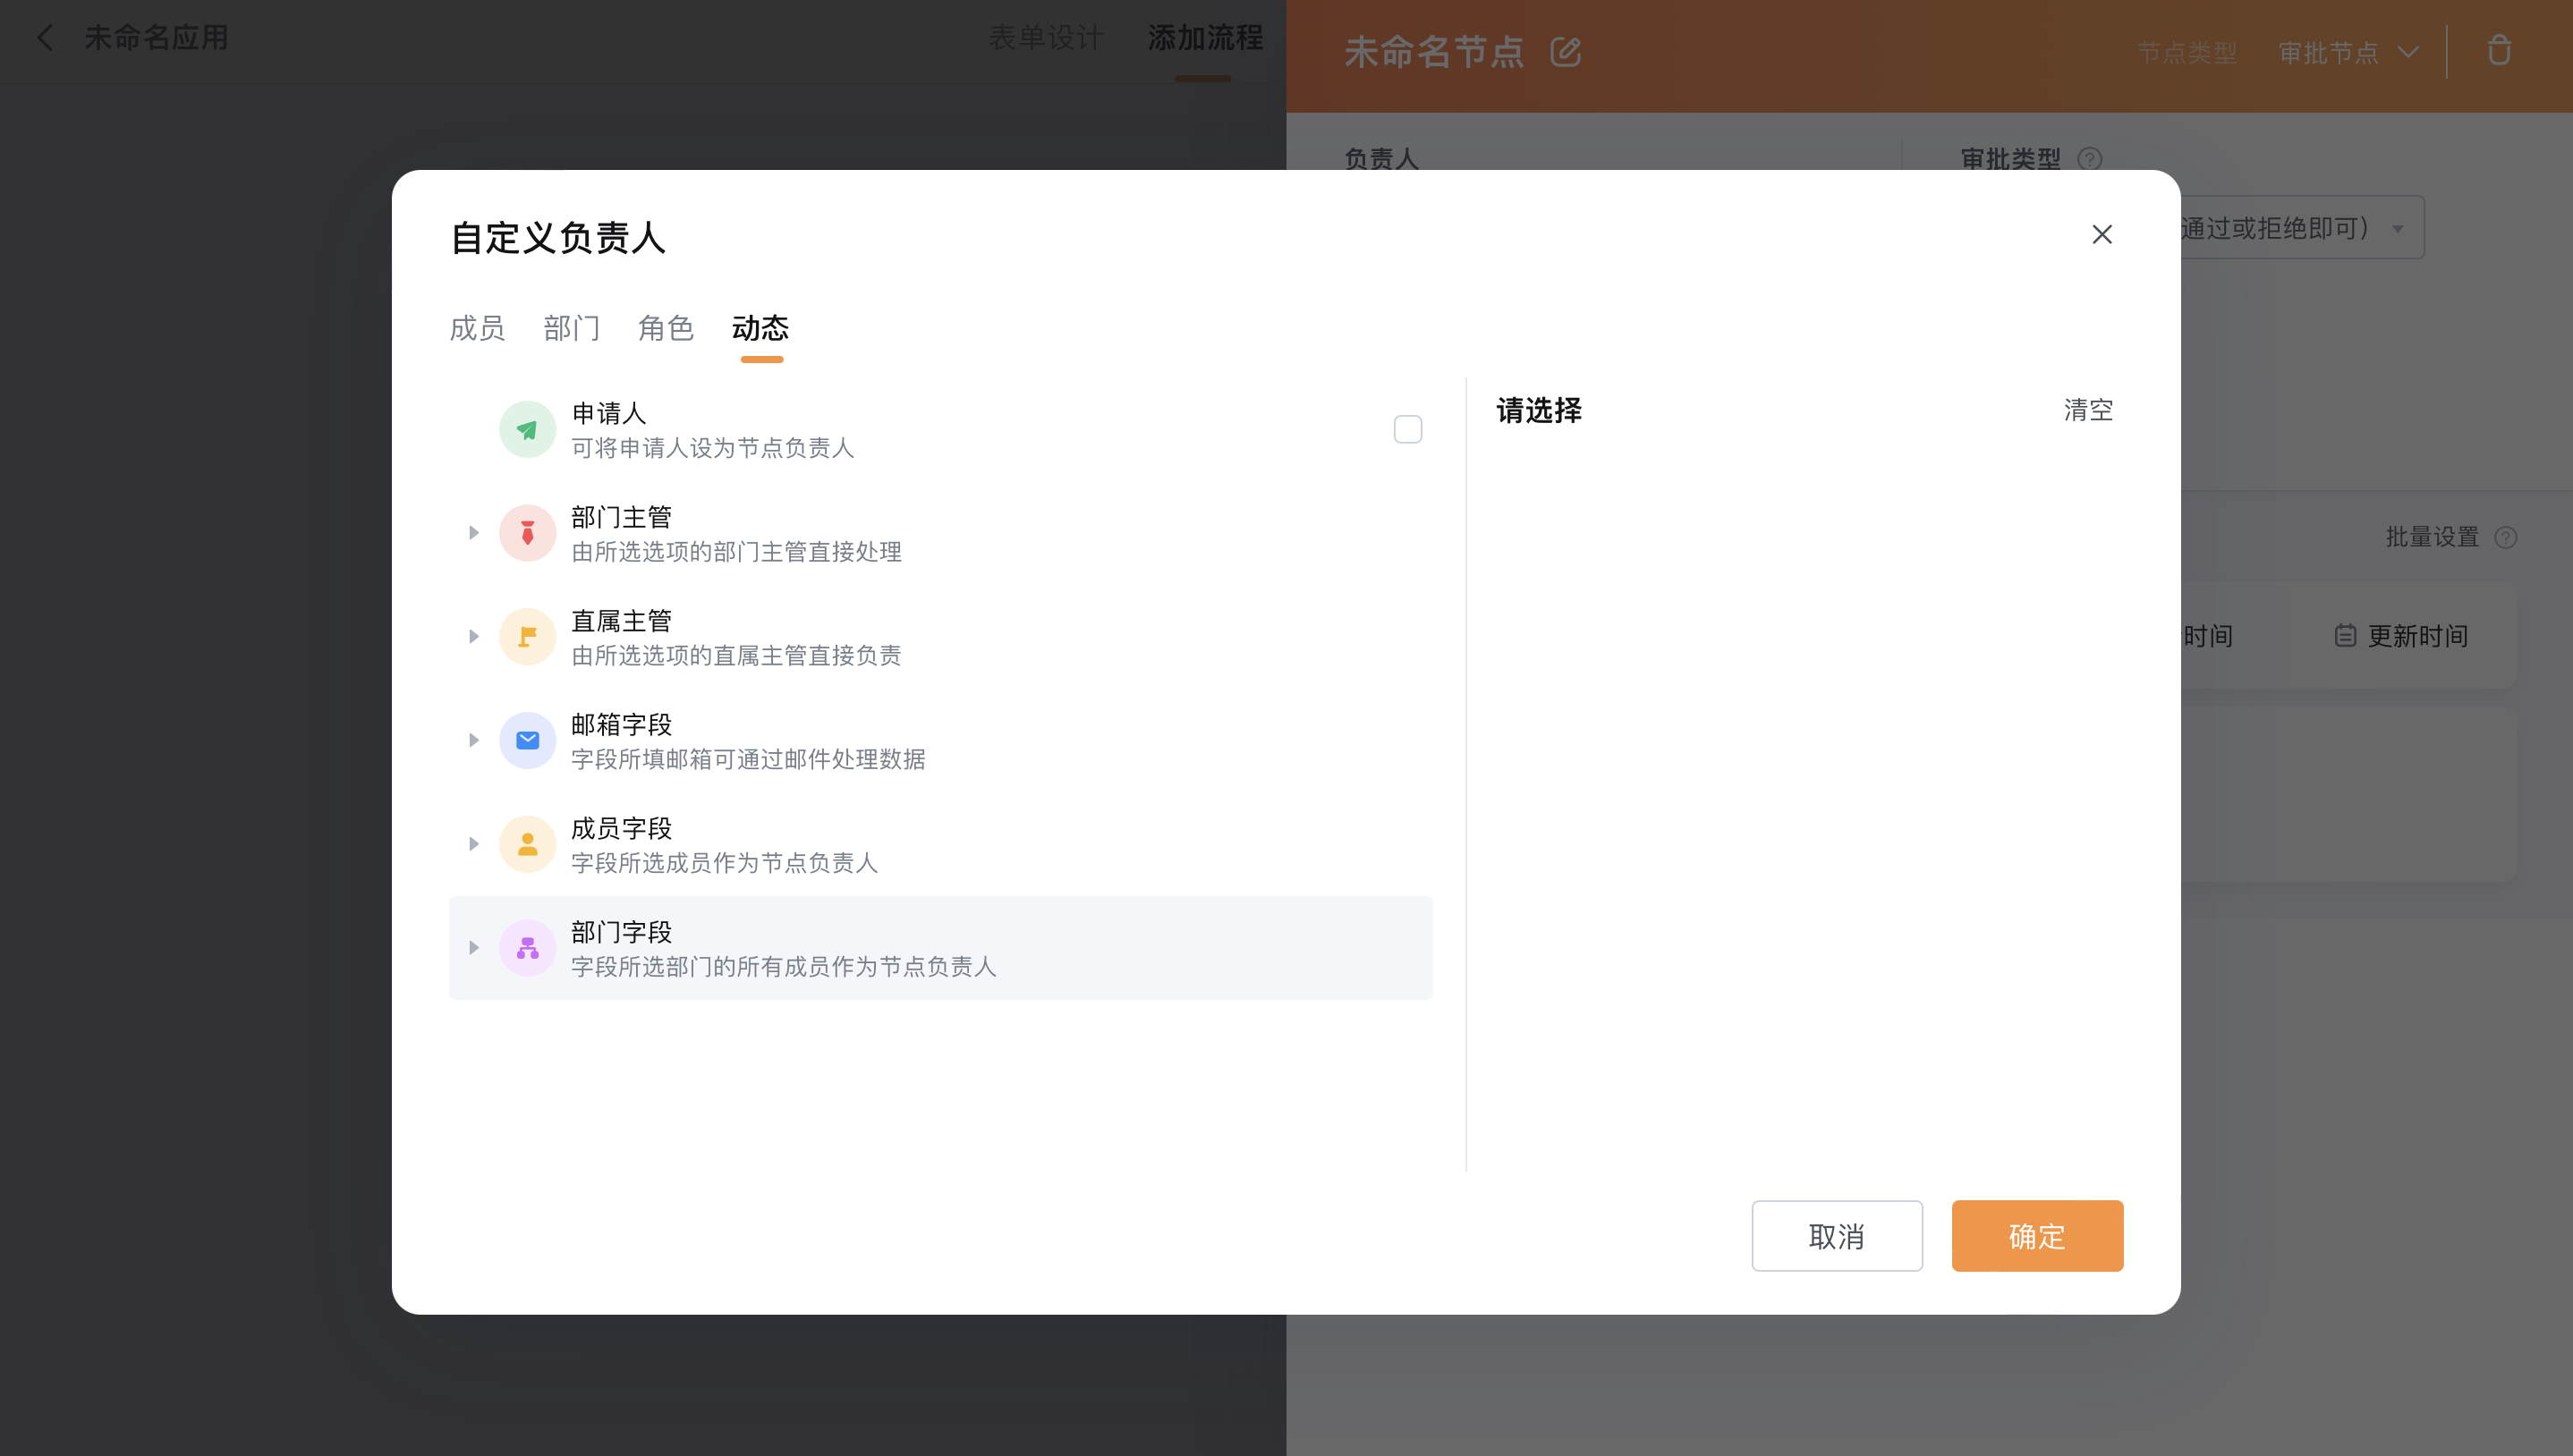Expand the 邮箱字段 row

pos(474,741)
